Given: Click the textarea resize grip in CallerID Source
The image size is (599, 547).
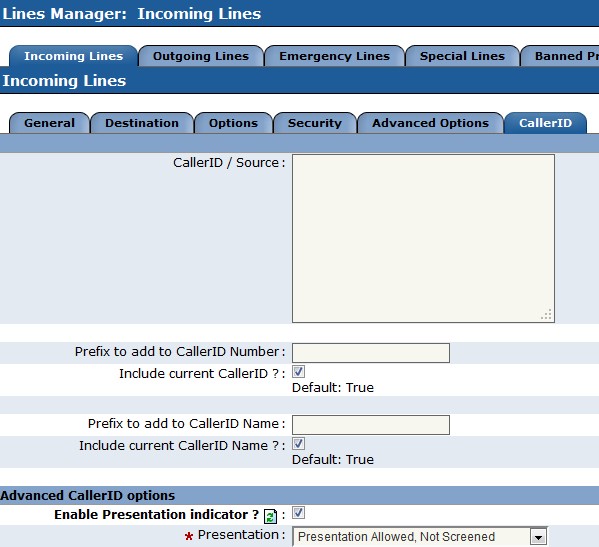Looking at the screenshot, I should (x=547, y=314).
